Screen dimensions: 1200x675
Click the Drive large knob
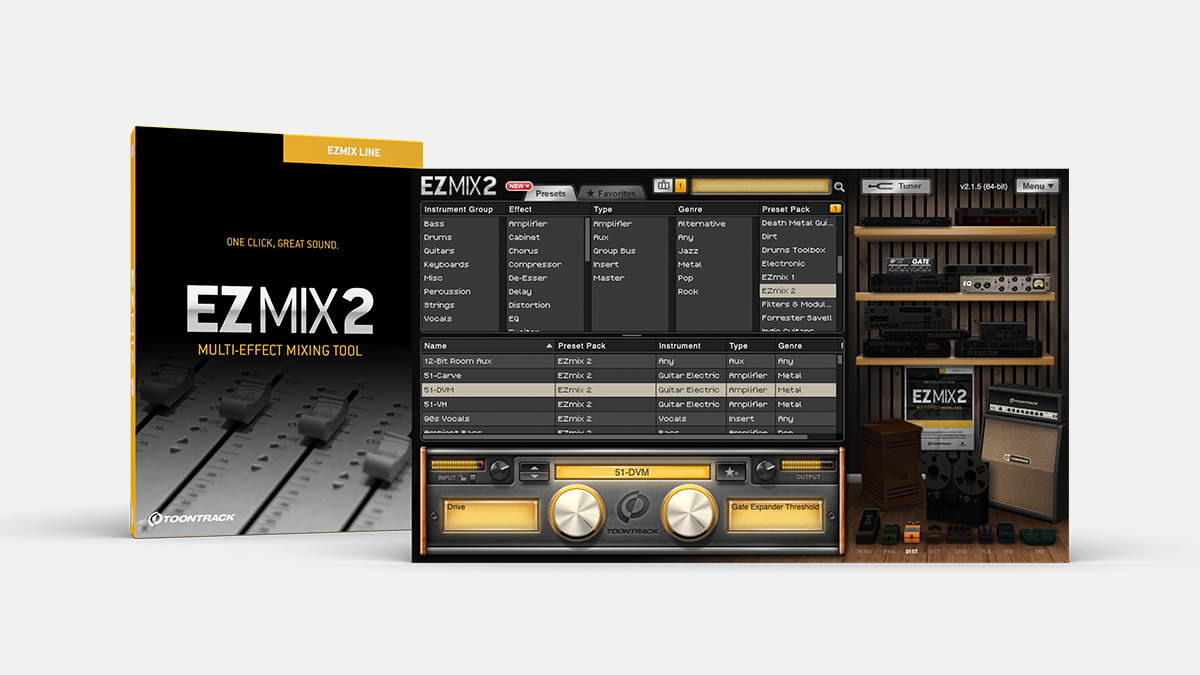point(577,513)
